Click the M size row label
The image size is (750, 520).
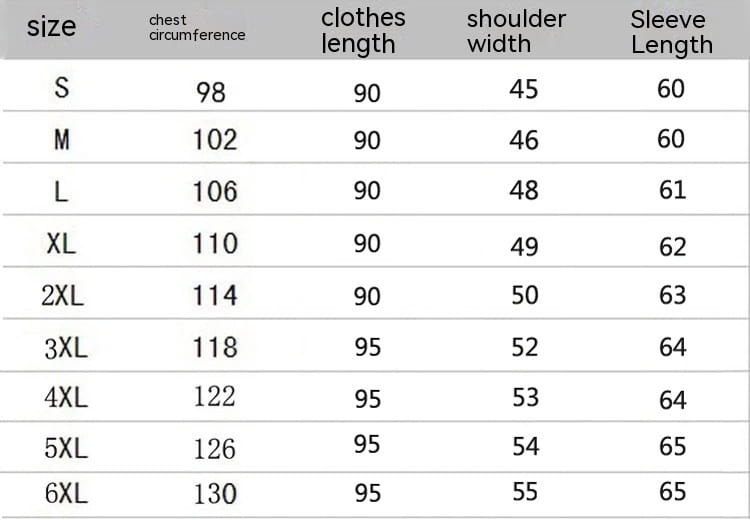pyautogui.click(x=62, y=139)
